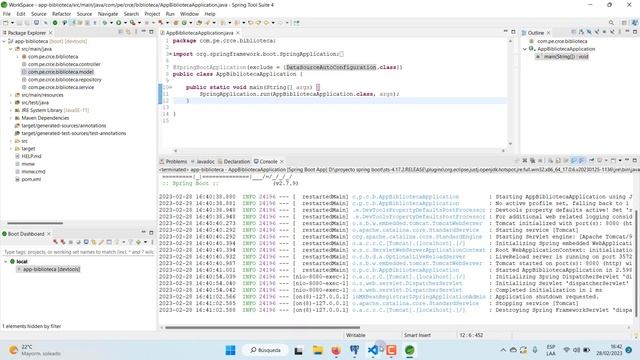Open Spring Tool Suite taskbar icon
640x360 pixels.
click(410, 350)
